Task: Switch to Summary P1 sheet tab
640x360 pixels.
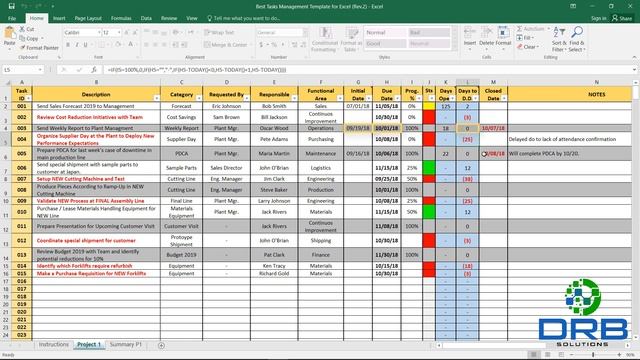Action: pos(126,344)
